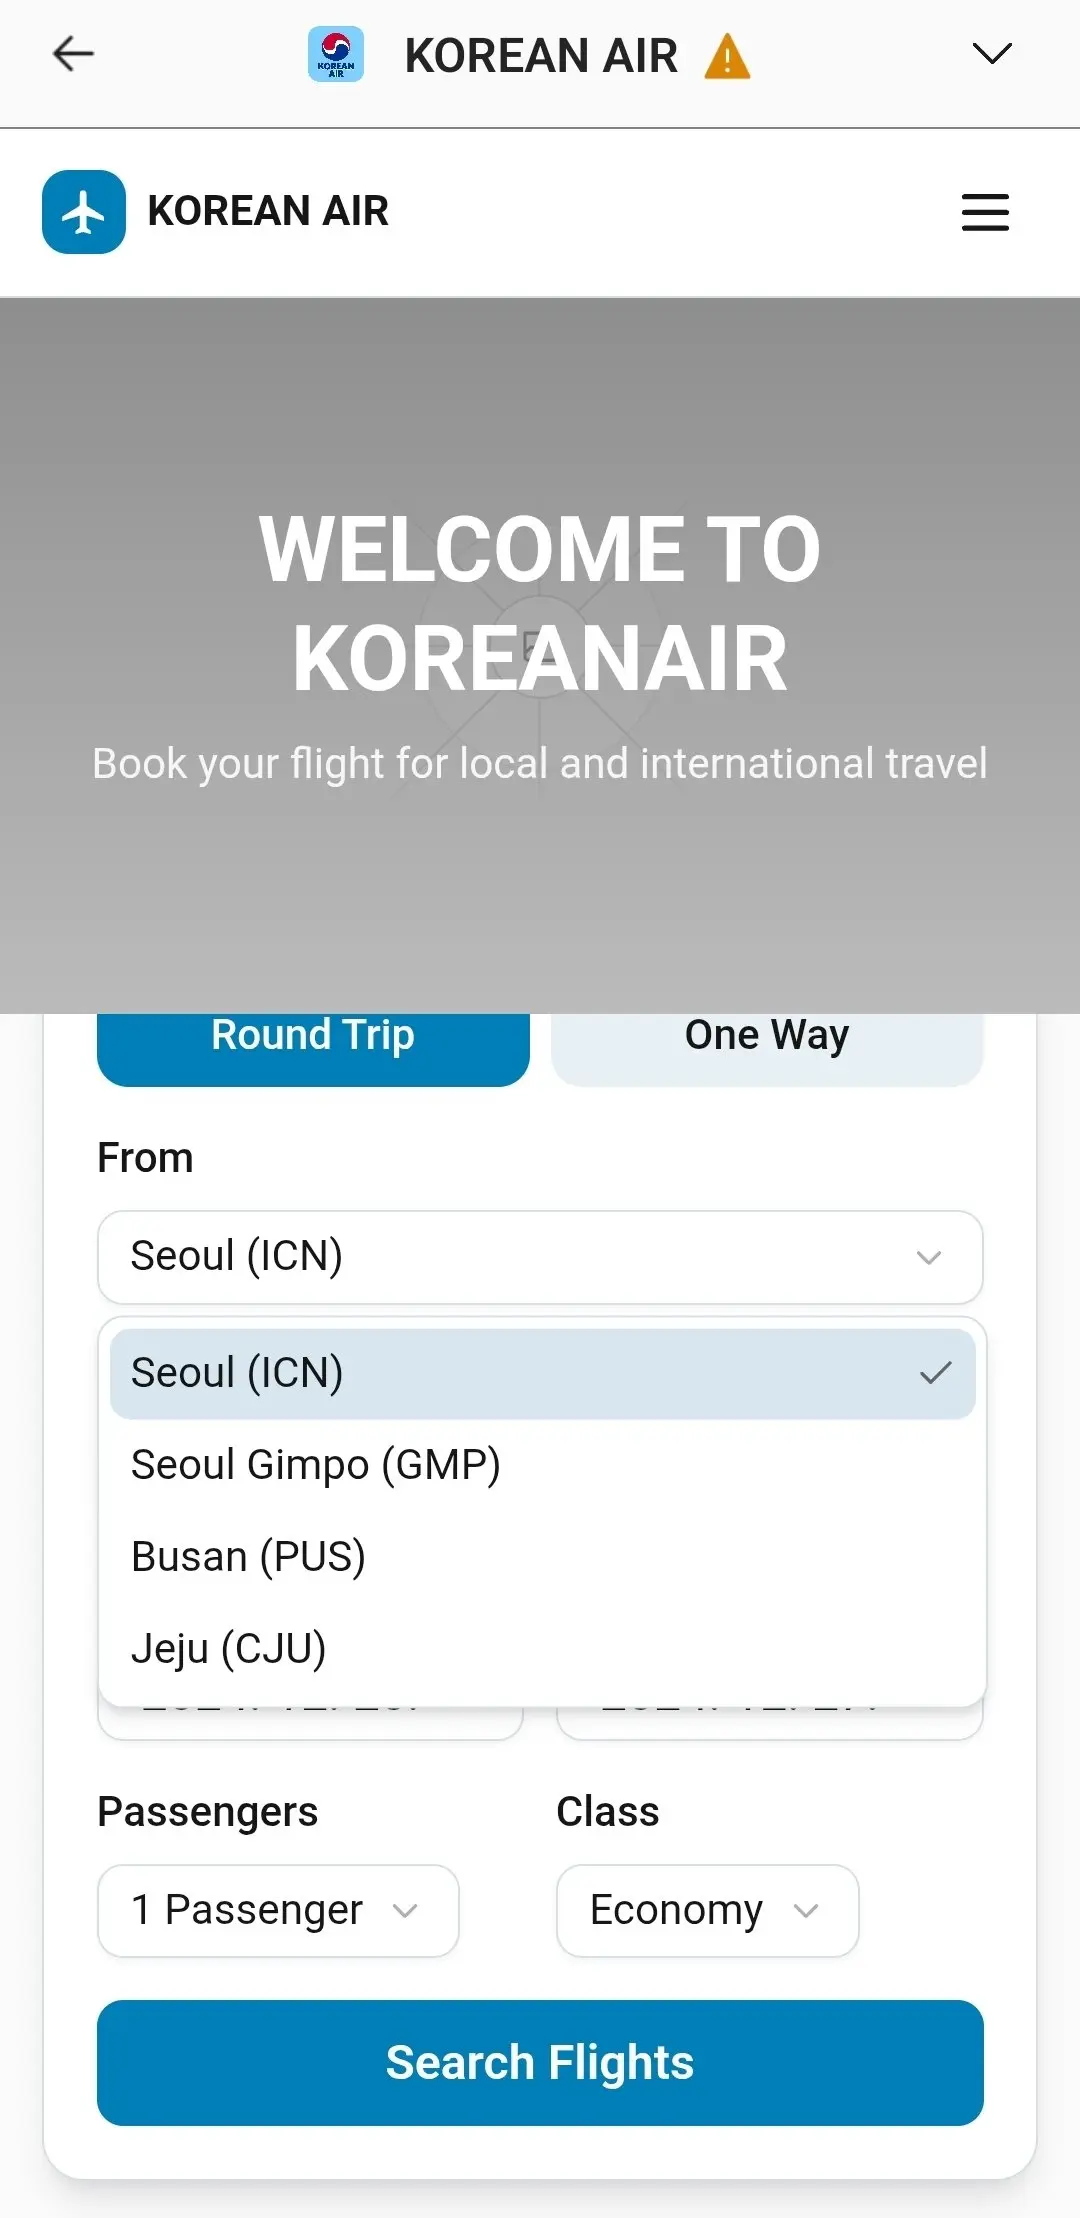Collapse the From airport dropdown
The image size is (1080, 2218).
click(x=540, y=1257)
